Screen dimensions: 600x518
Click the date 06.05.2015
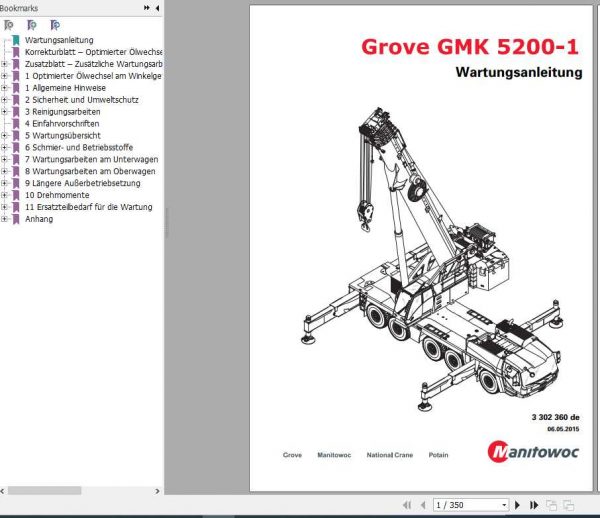(x=563, y=429)
